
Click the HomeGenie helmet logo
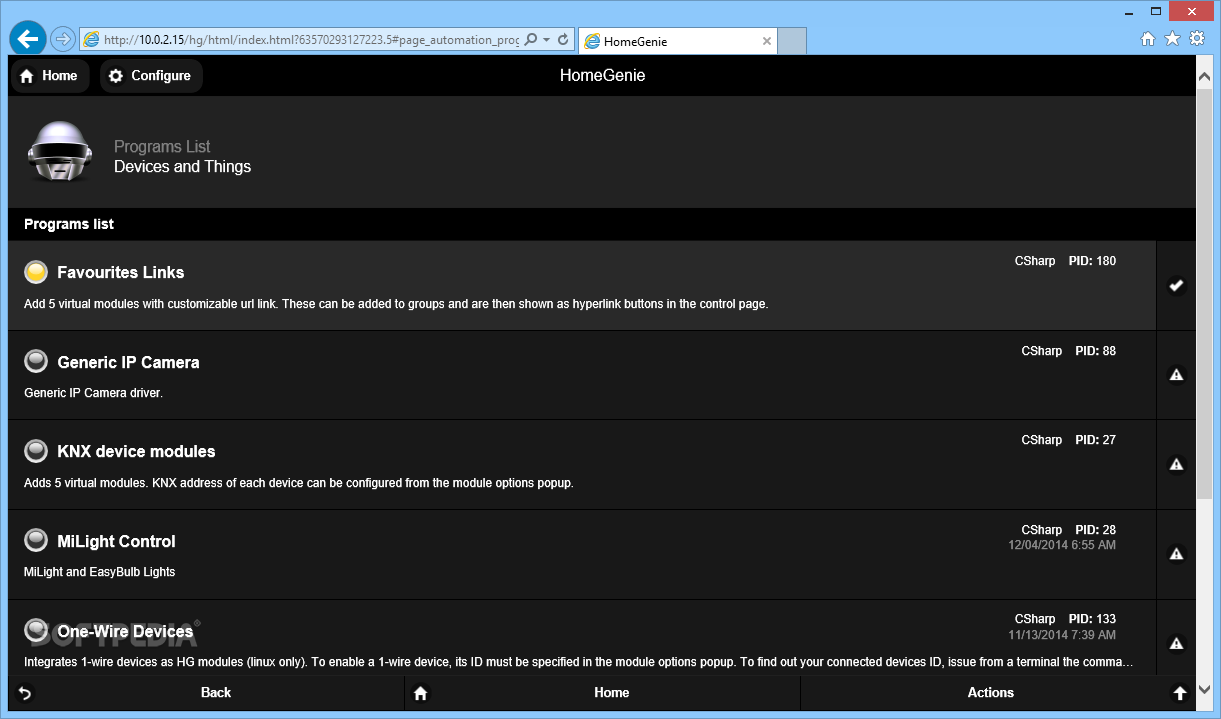(x=59, y=152)
